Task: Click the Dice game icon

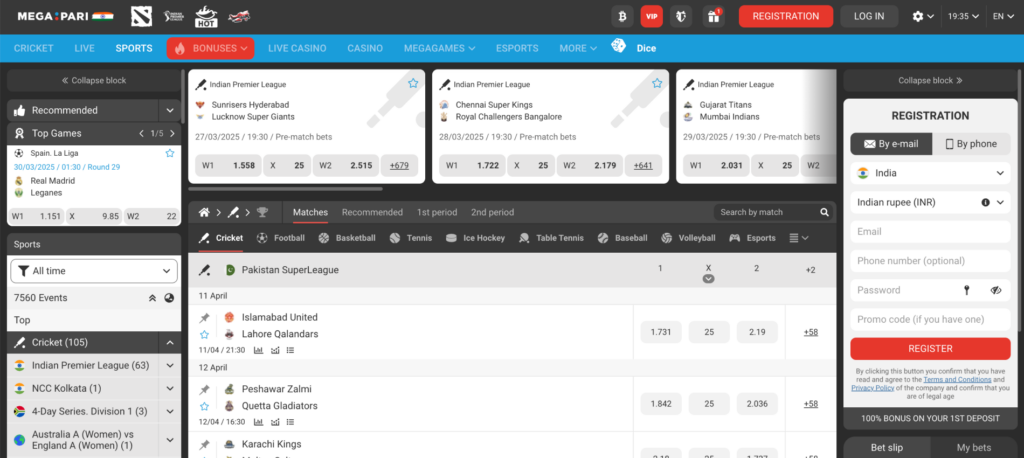Action: (619, 47)
